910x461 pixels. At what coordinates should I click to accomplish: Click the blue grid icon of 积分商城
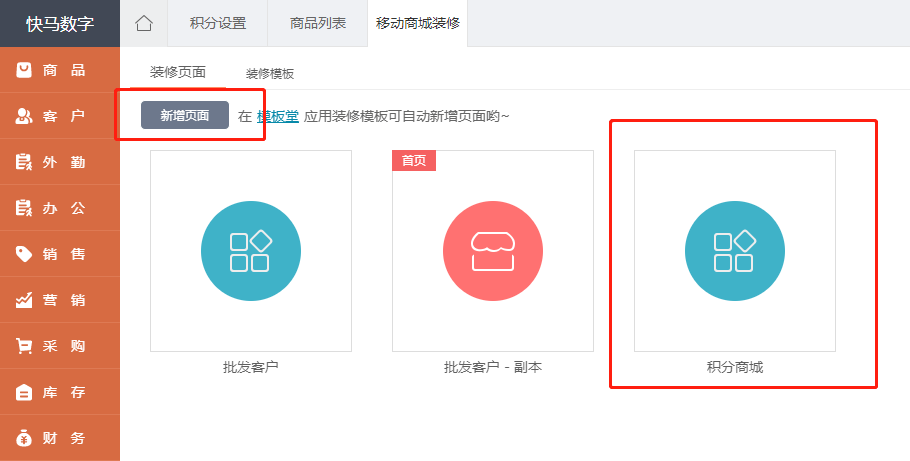coord(735,251)
